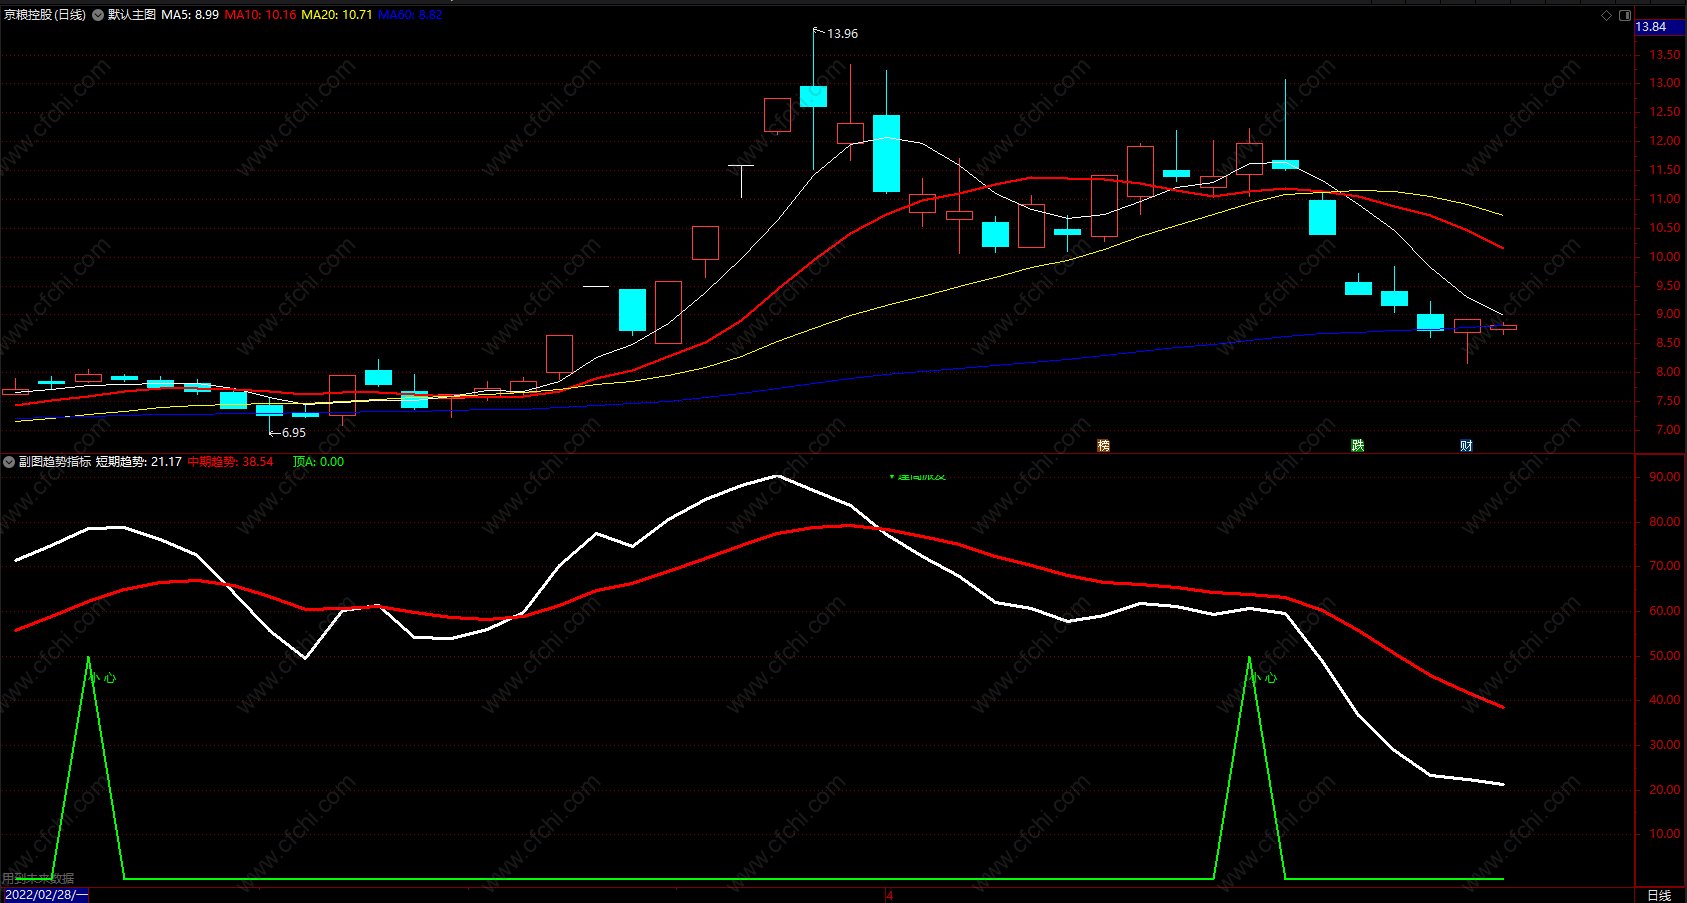This screenshot has height=903, width=1687.
Task: Click the 顶A: 0.00 value
Action: [318, 462]
